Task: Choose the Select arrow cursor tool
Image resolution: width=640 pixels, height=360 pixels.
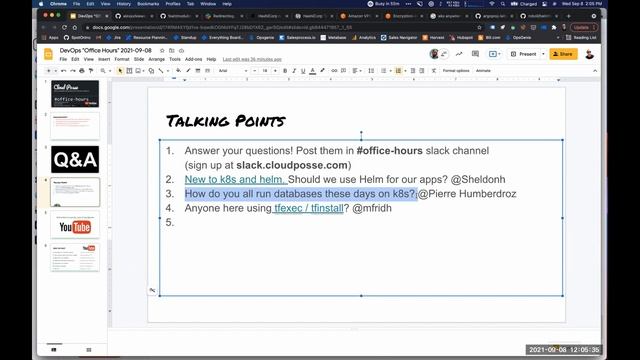Action: tap(120, 71)
